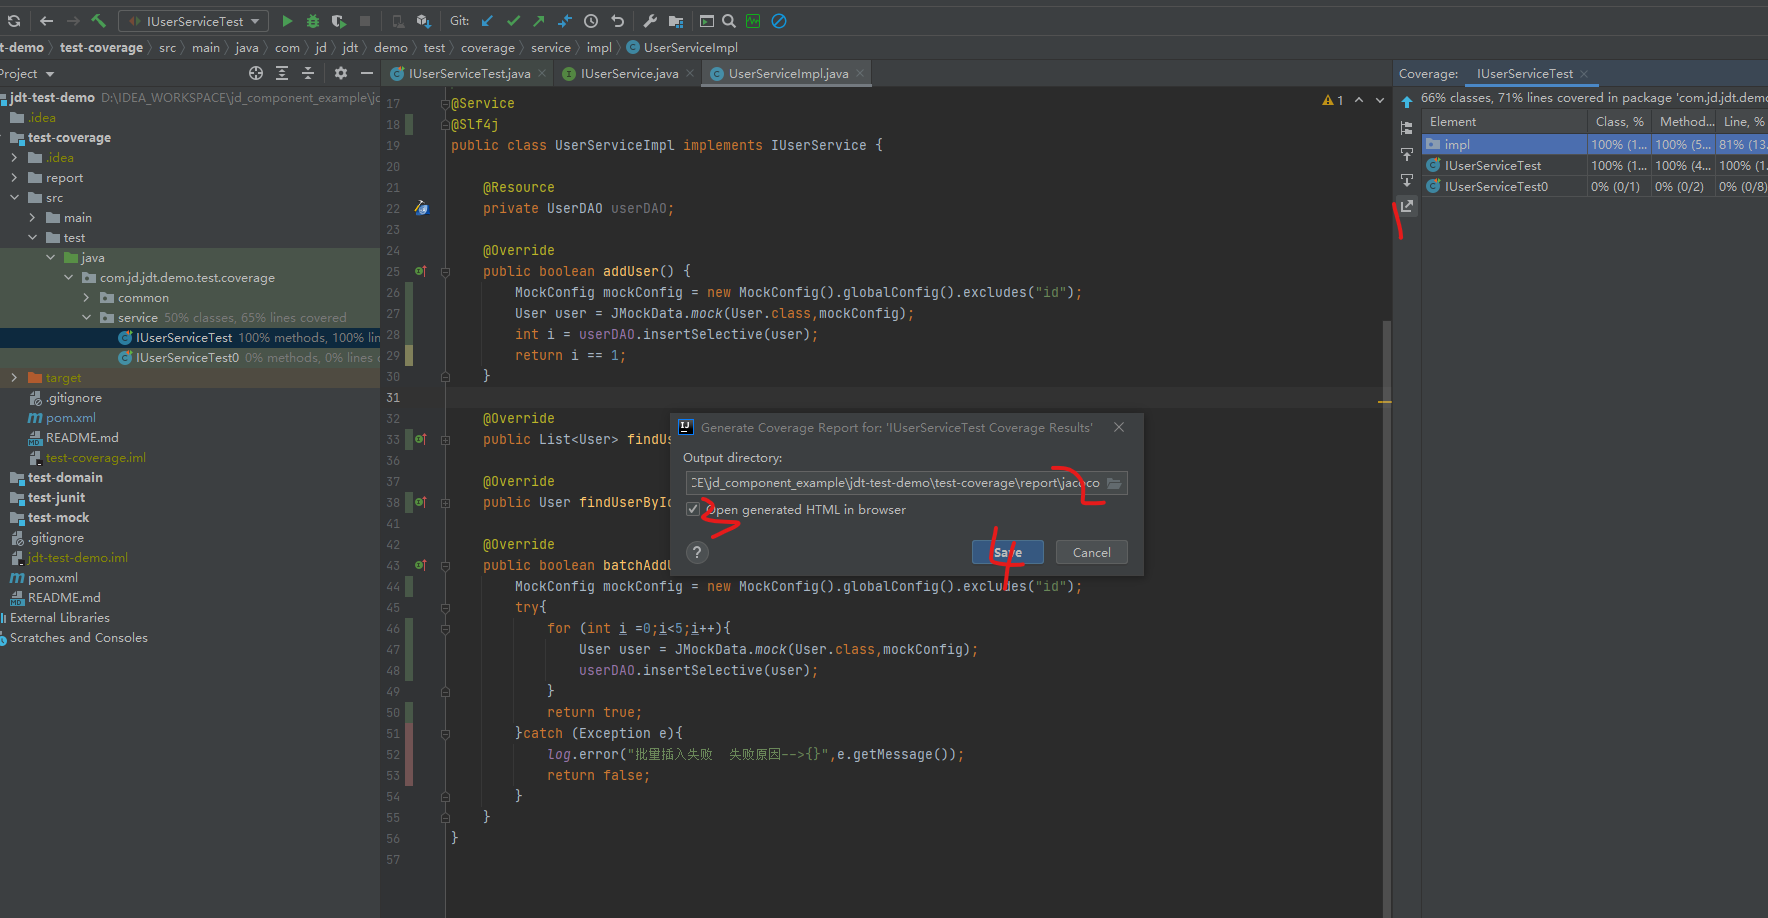Close the Coverage IUserServiceTest tab
This screenshot has width=1768, height=918.
pyautogui.click(x=1584, y=74)
